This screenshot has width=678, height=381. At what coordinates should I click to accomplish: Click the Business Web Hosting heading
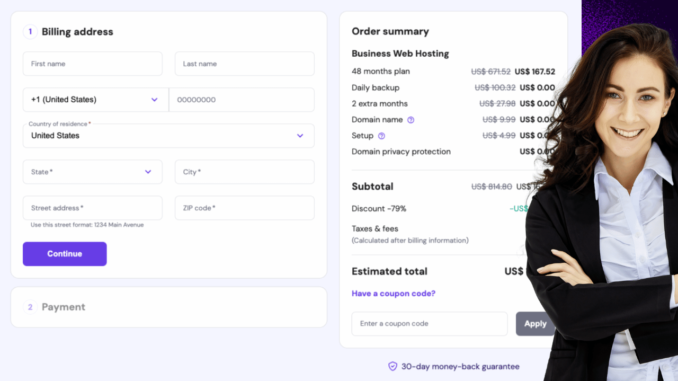coord(400,54)
